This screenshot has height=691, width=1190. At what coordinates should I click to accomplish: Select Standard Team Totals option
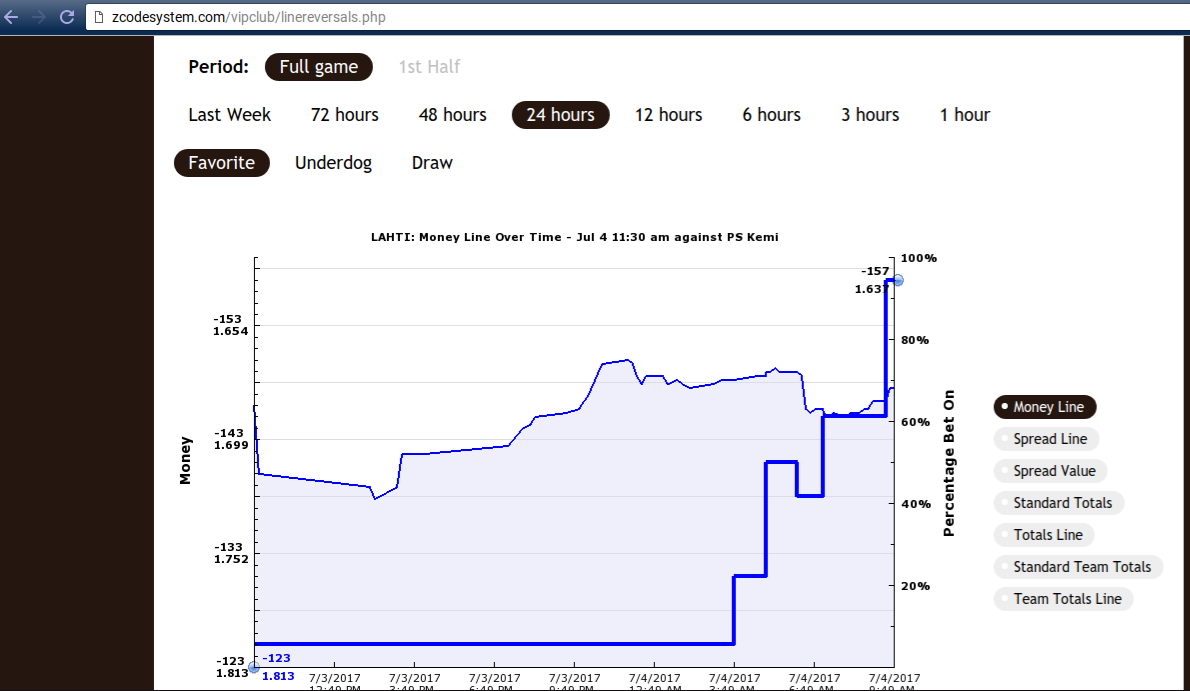coord(1078,566)
